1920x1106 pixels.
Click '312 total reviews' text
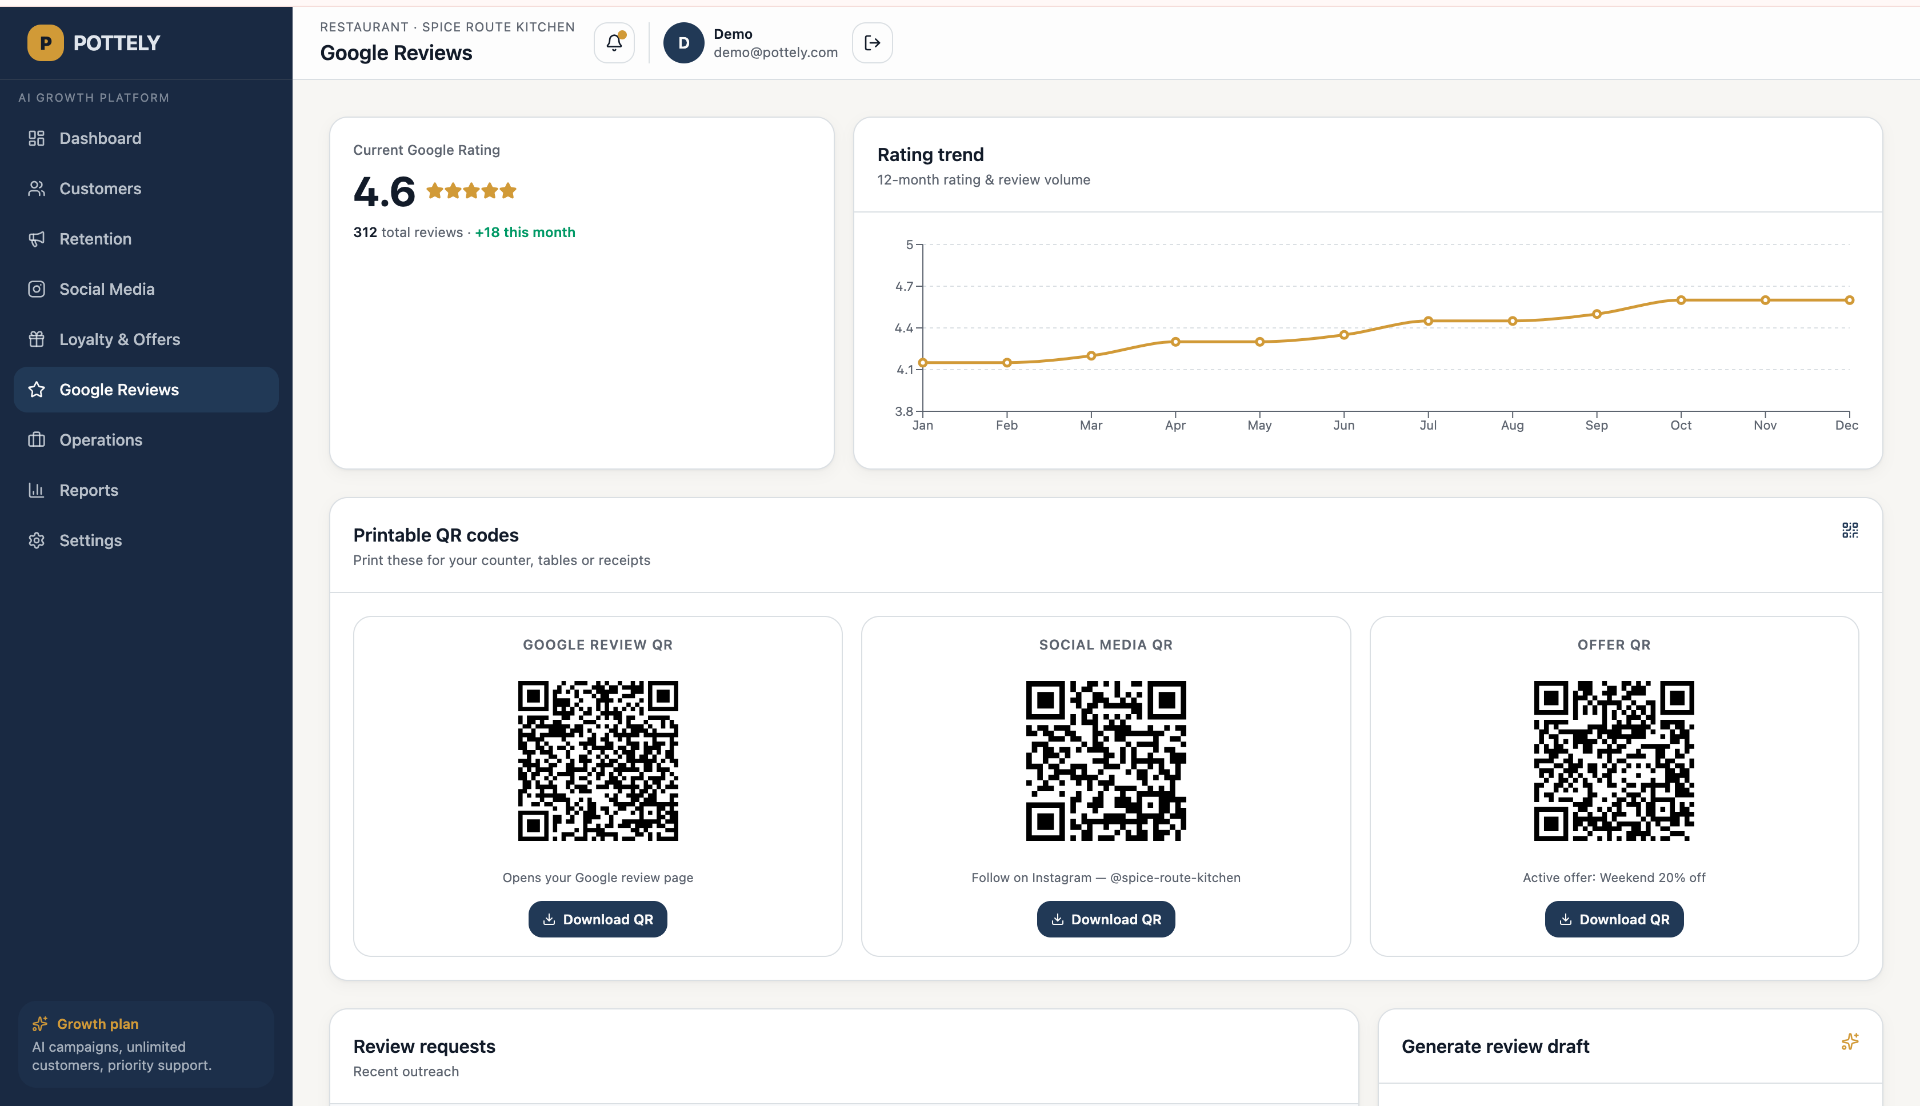coord(408,232)
